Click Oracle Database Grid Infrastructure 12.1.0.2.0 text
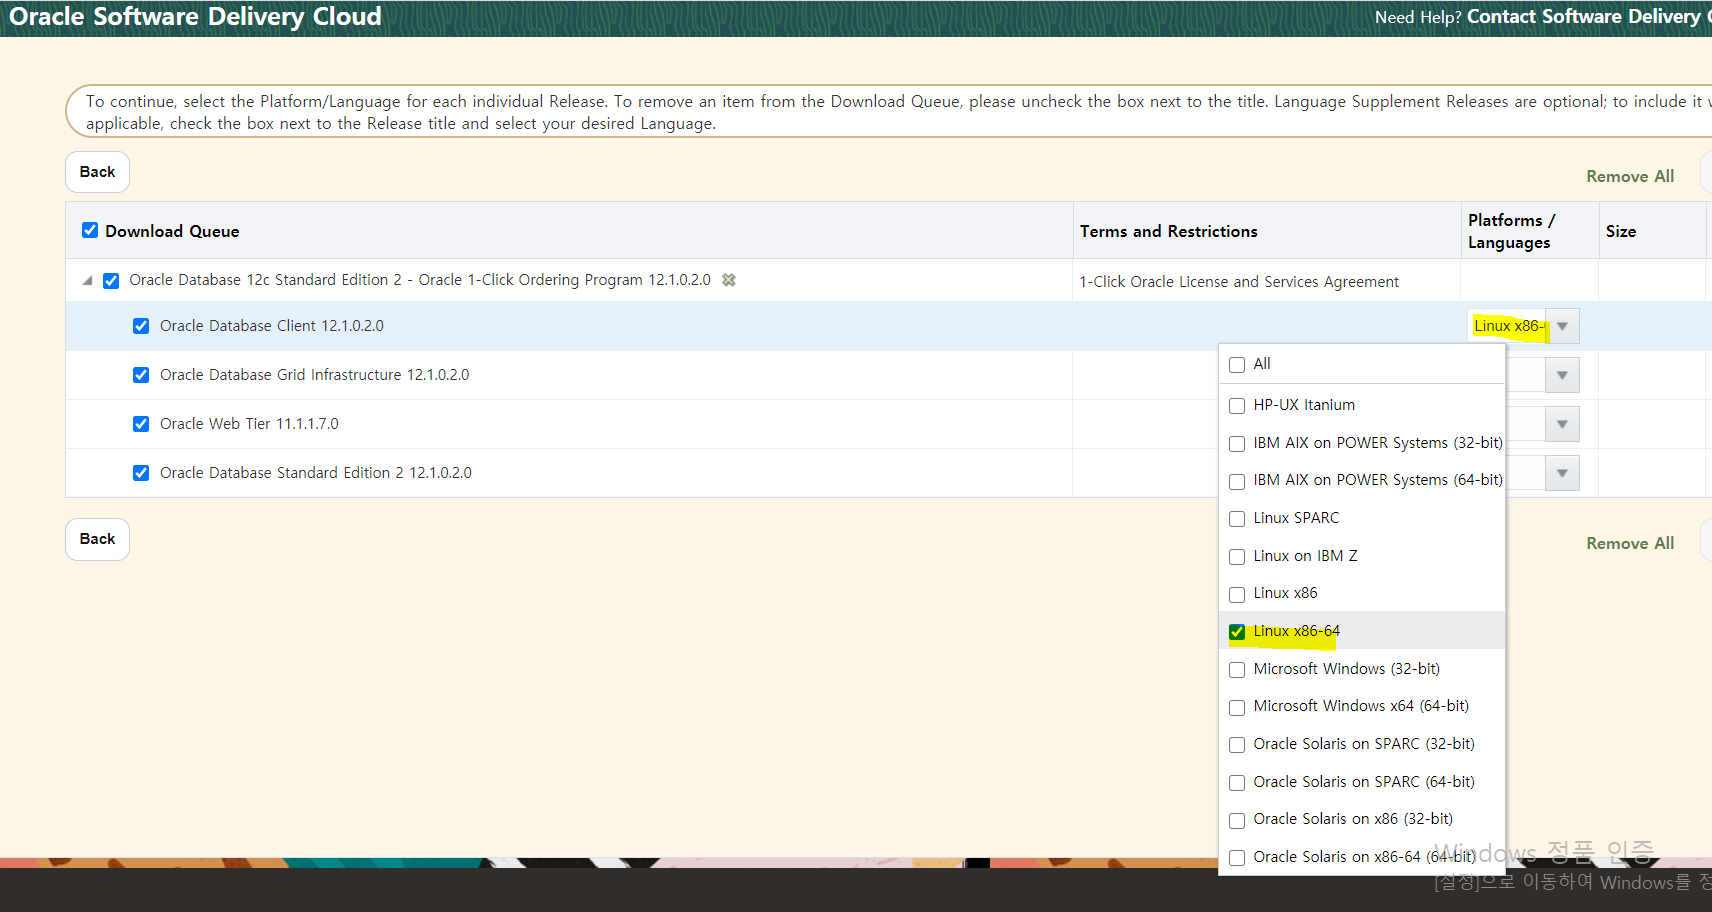1712x912 pixels. [314, 375]
